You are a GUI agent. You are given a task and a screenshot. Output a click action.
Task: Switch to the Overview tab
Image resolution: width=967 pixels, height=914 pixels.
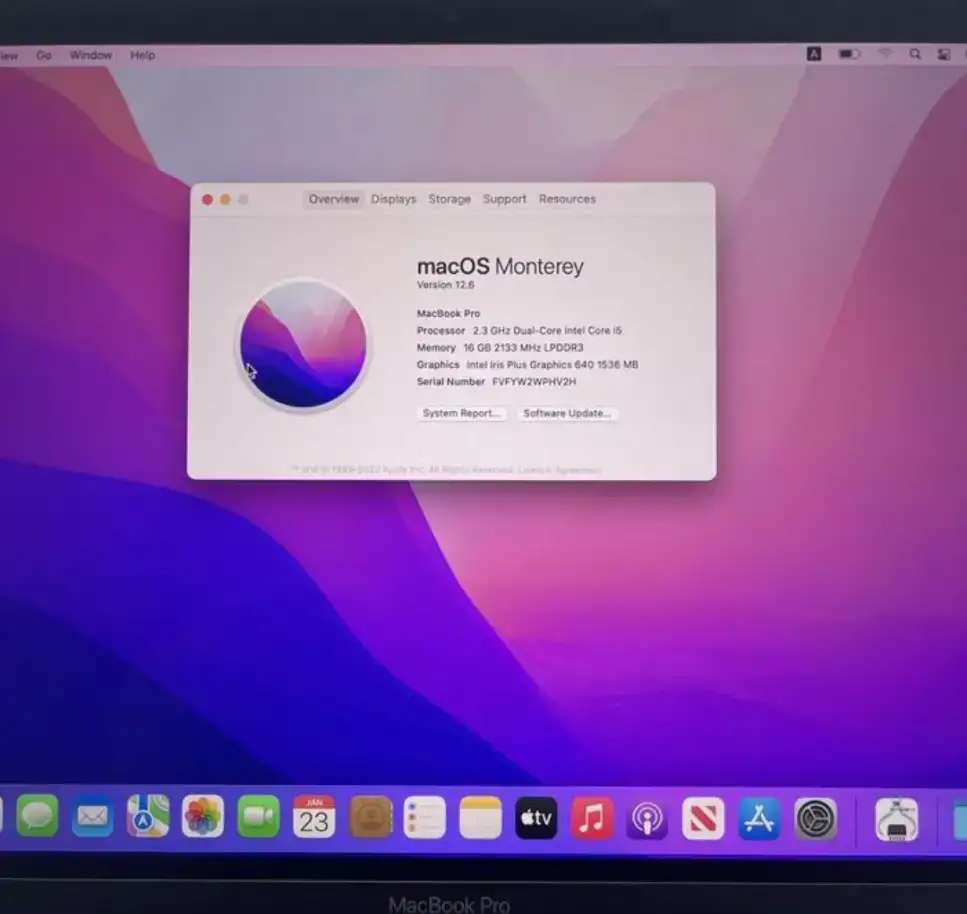pyautogui.click(x=334, y=199)
